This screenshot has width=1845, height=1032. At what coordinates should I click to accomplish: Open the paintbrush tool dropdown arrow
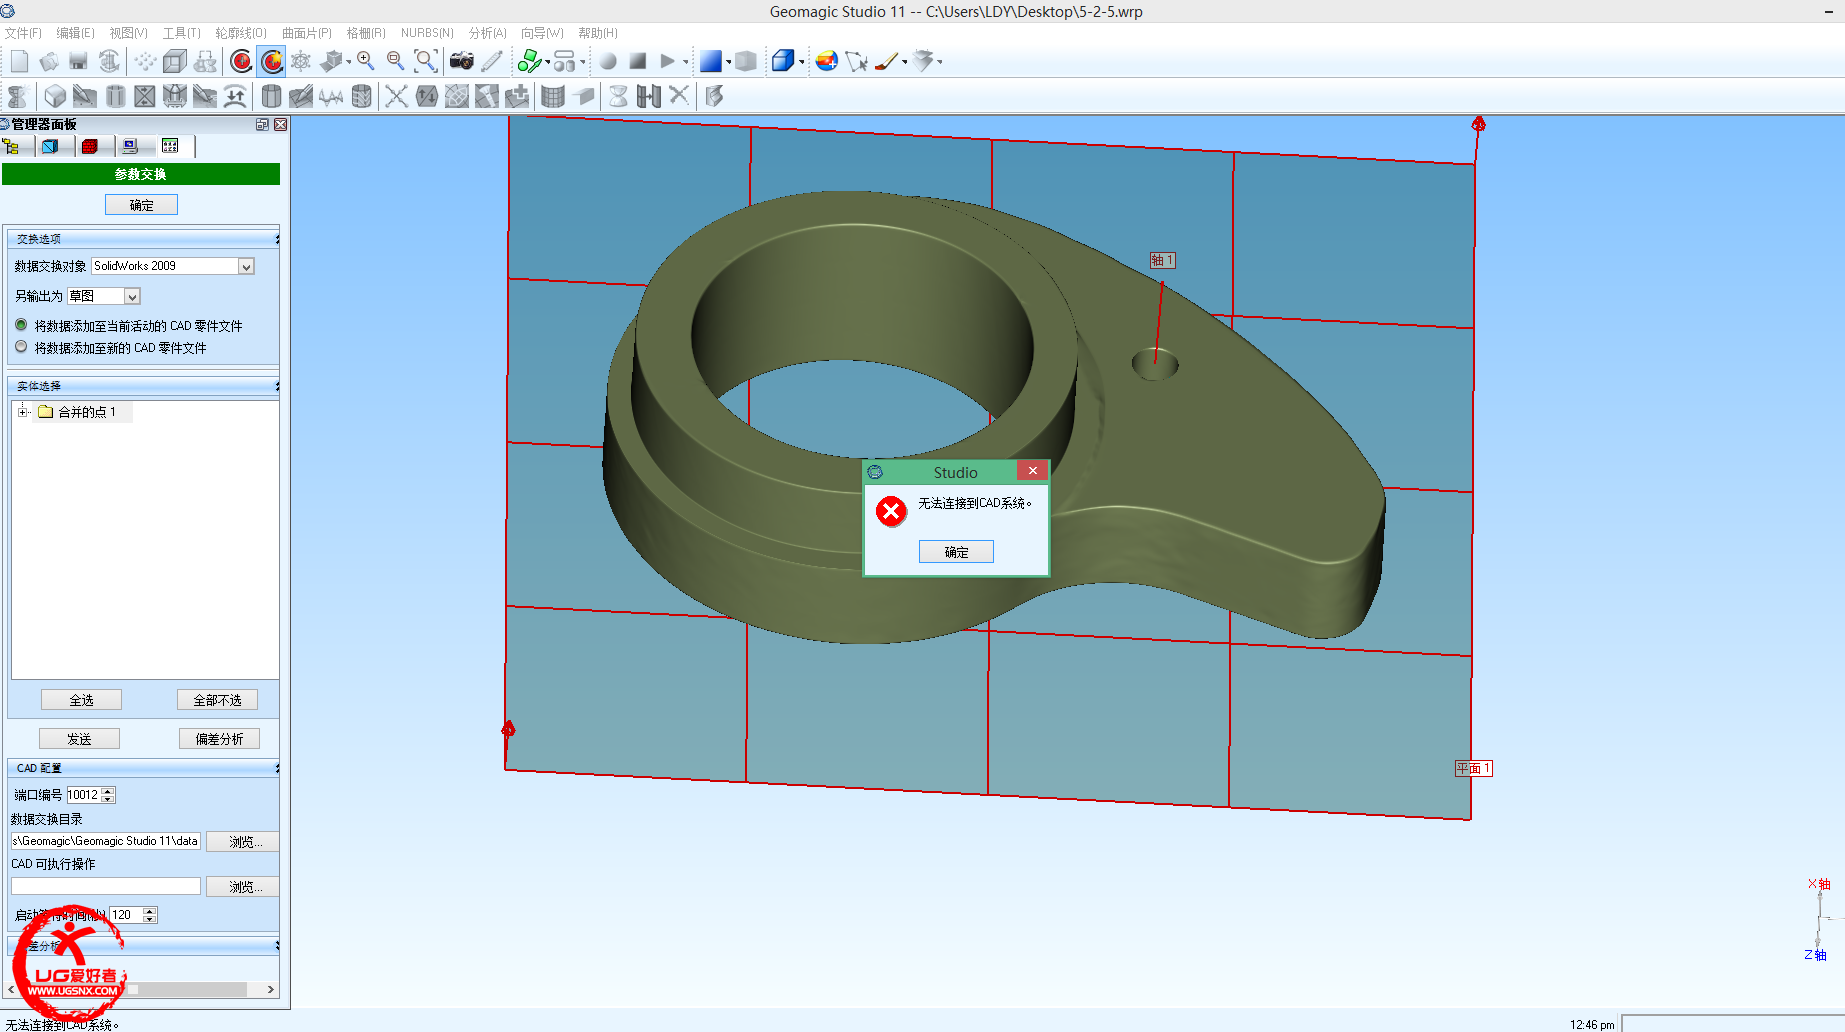tap(904, 62)
